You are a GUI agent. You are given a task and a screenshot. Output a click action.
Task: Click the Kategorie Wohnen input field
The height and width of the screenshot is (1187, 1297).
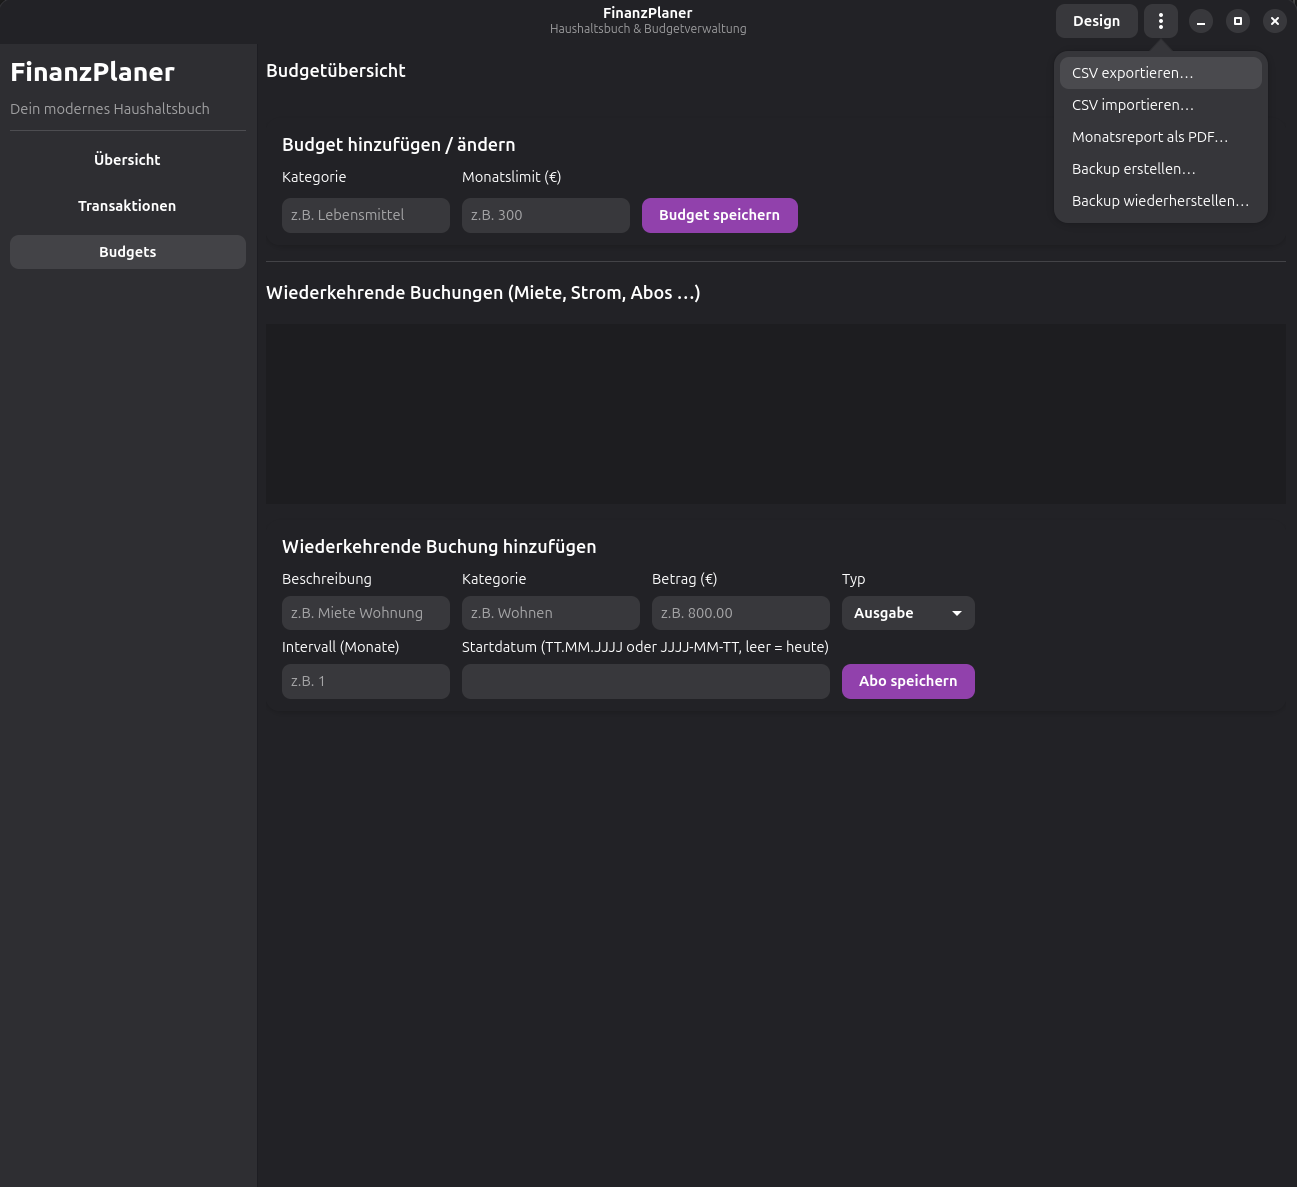pyautogui.click(x=550, y=613)
